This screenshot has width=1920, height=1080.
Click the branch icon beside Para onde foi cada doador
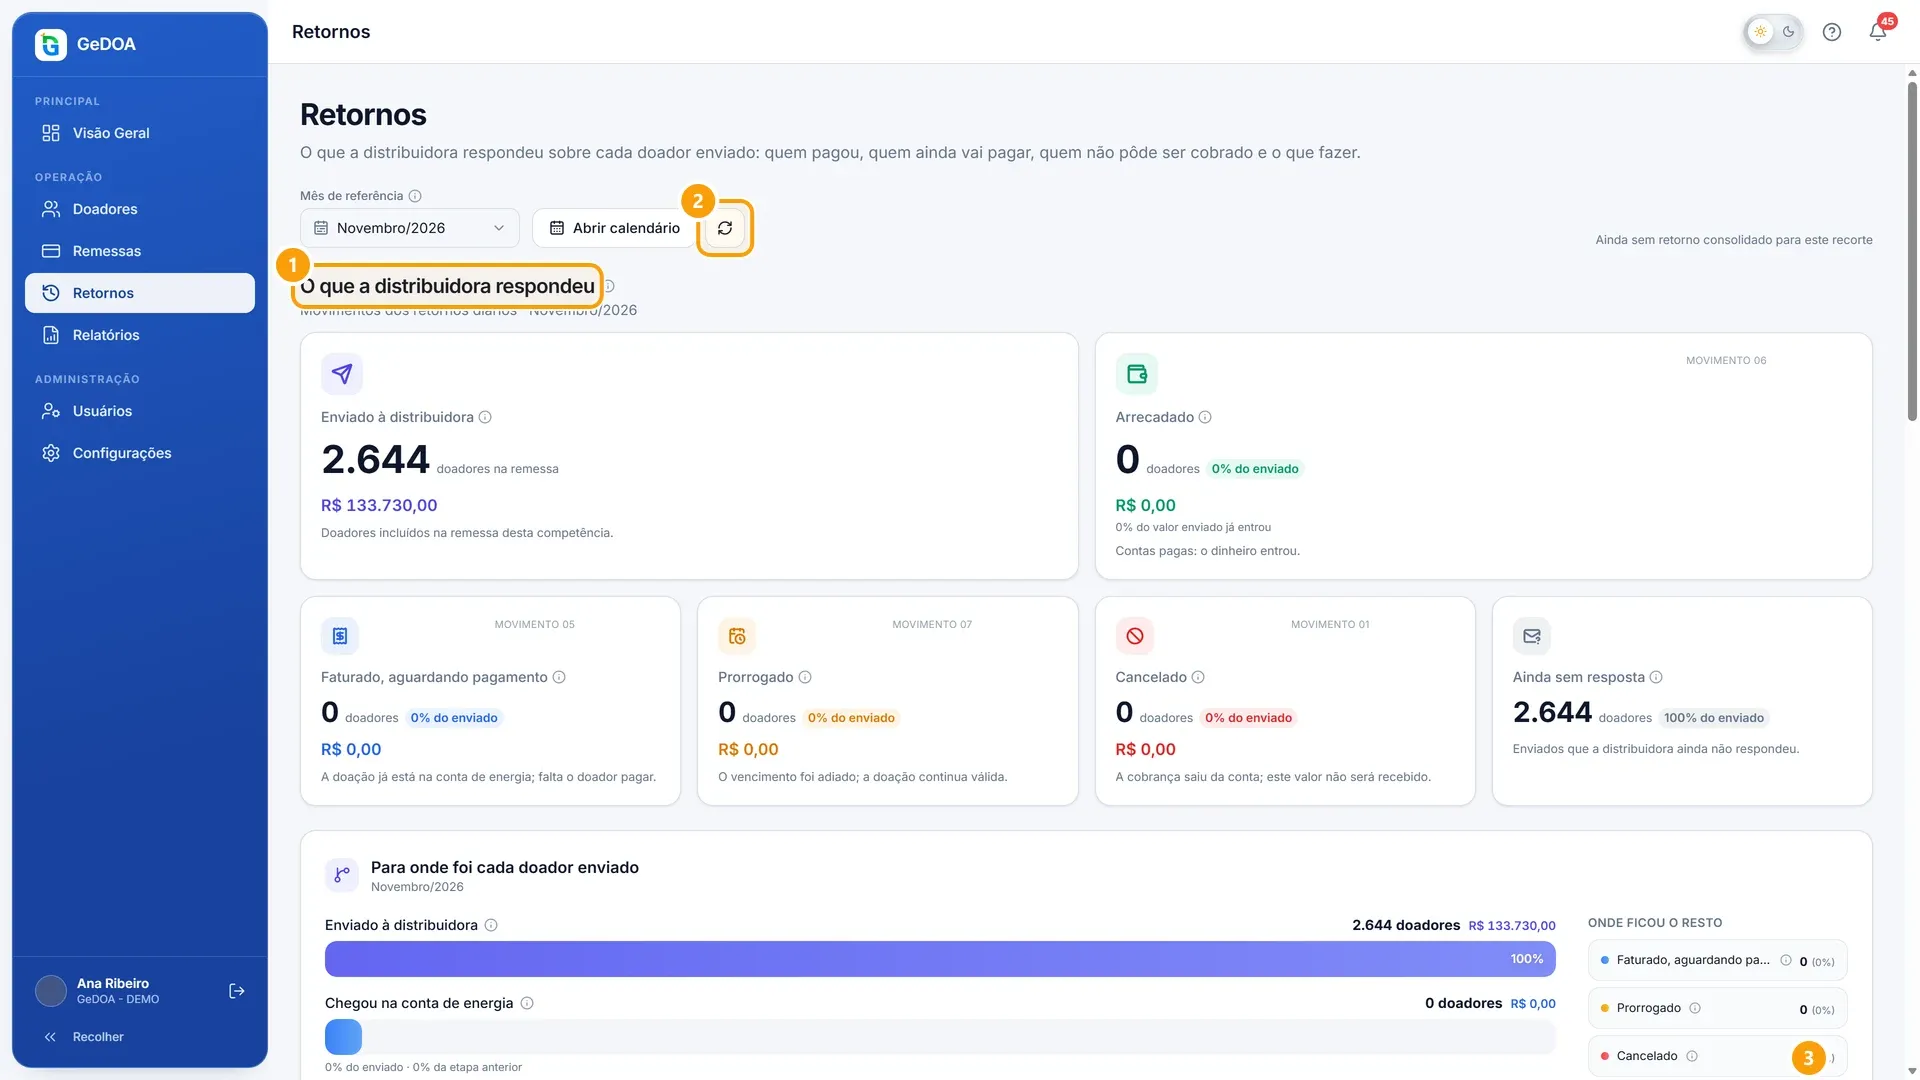click(342, 875)
